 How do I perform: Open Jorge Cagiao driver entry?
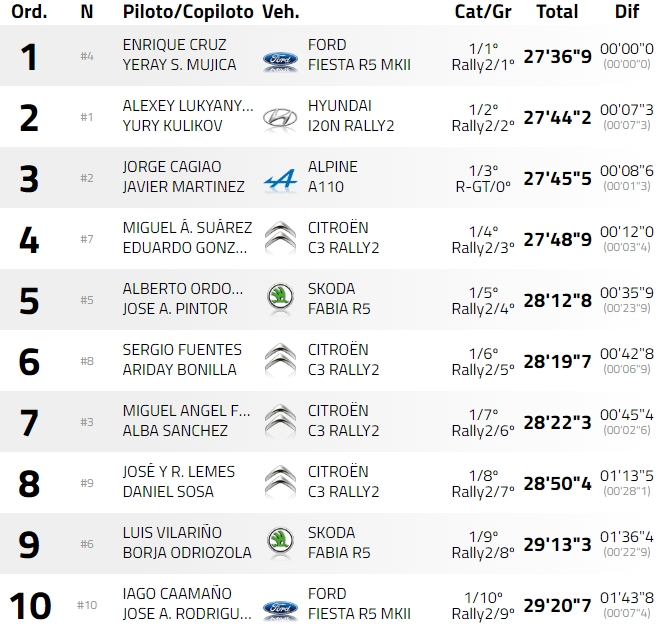[172, 167]
